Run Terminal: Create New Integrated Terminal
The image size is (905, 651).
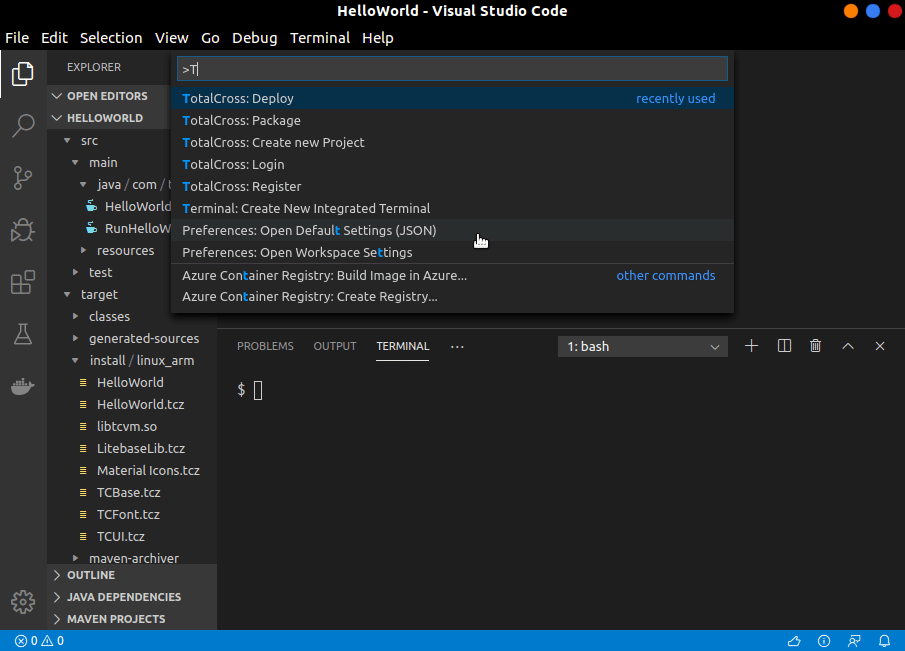(x=452, y=208)
